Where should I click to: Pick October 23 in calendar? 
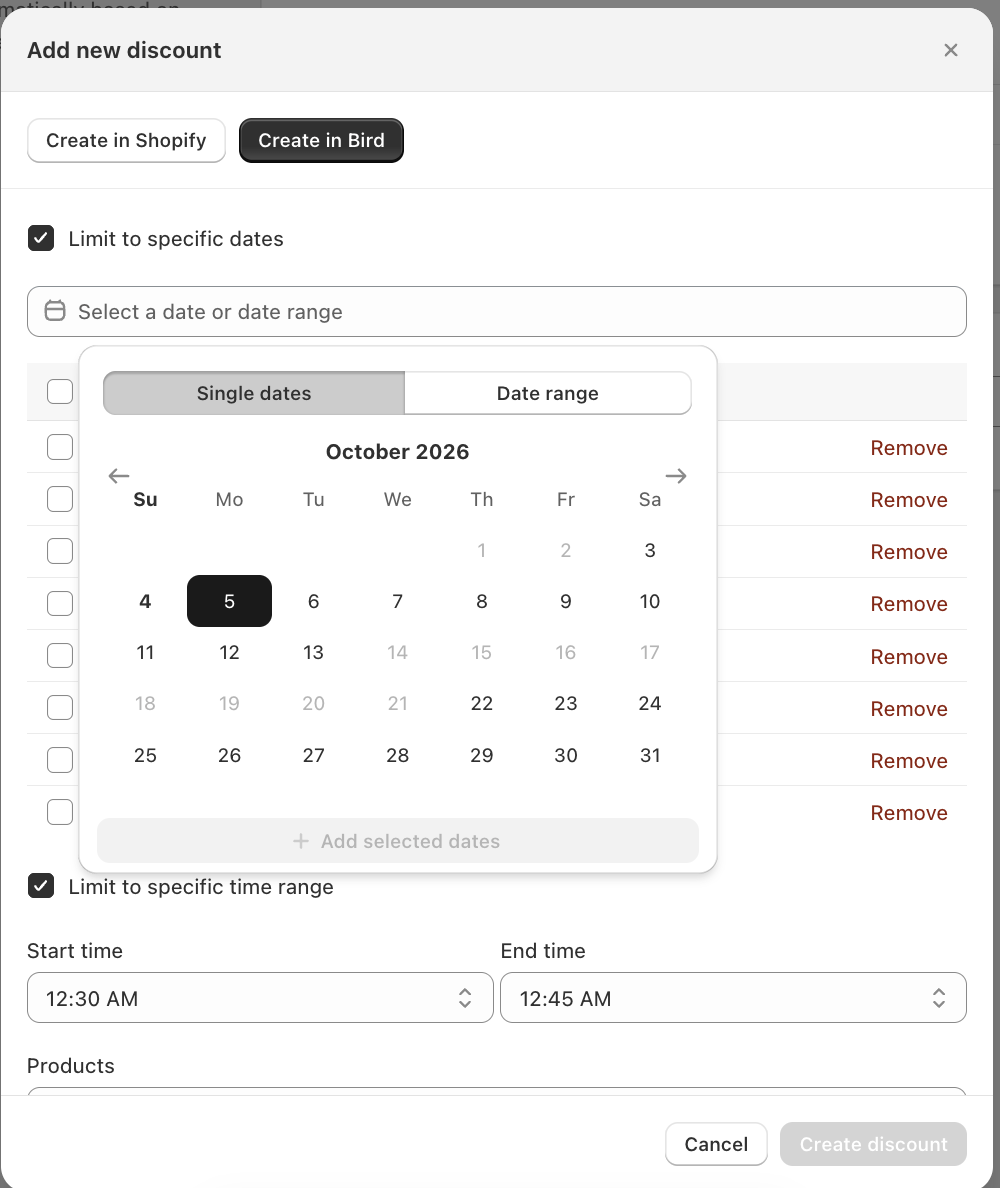pos(566,703)
